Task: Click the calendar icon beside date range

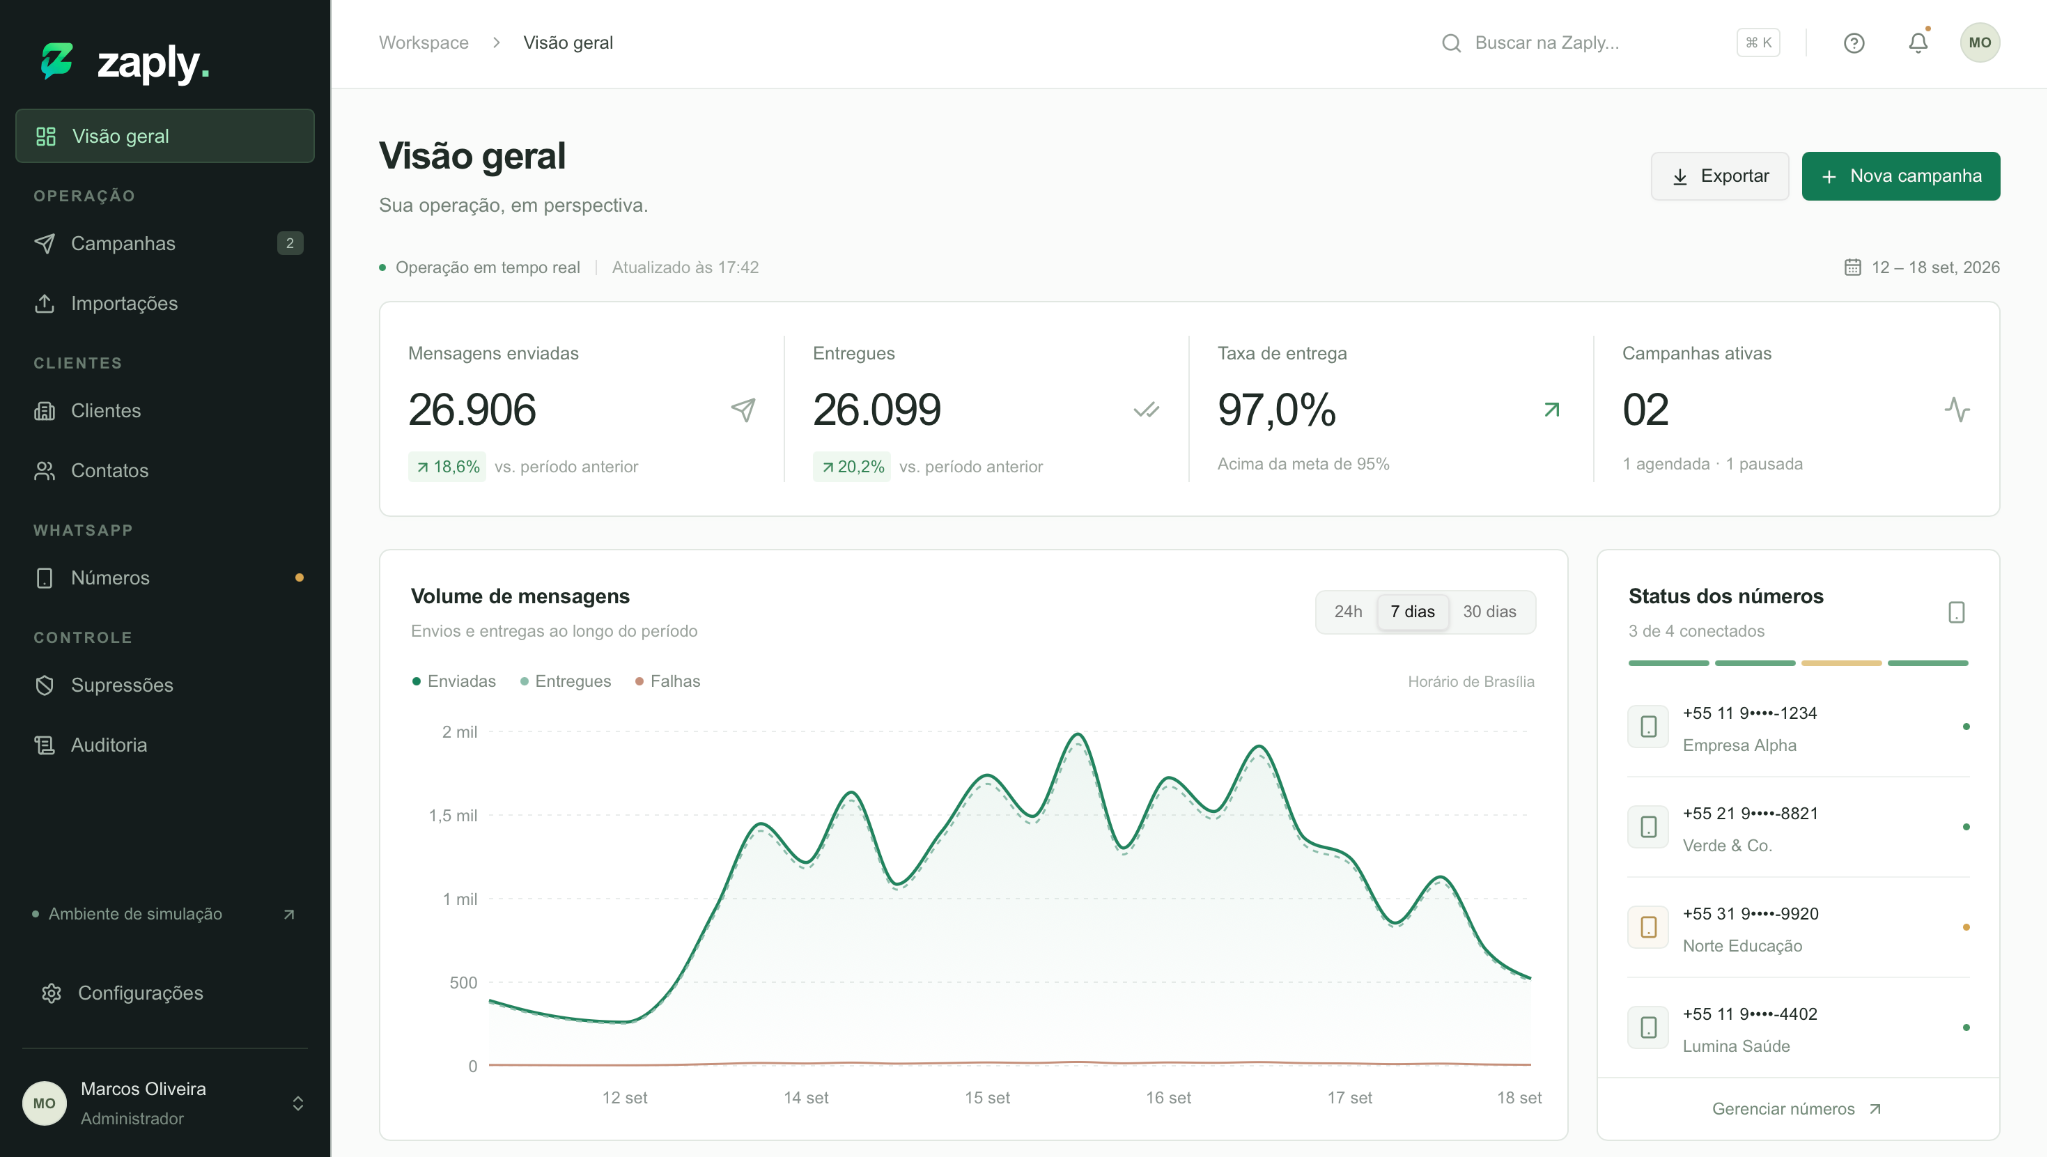Action: click(1853, 267)
